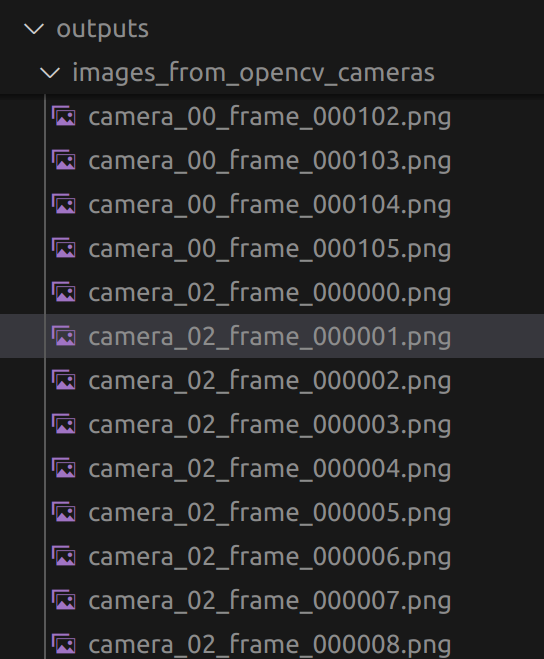Click image icon of camera_00_frame_000103.png

click(x=64, y=161)
